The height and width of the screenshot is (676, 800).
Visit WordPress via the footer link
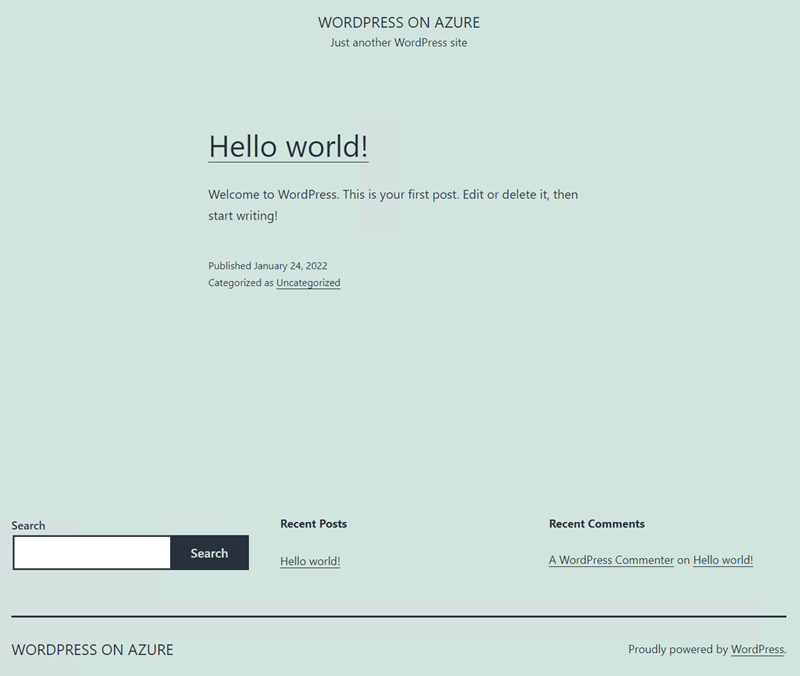(x=757, y=649)
